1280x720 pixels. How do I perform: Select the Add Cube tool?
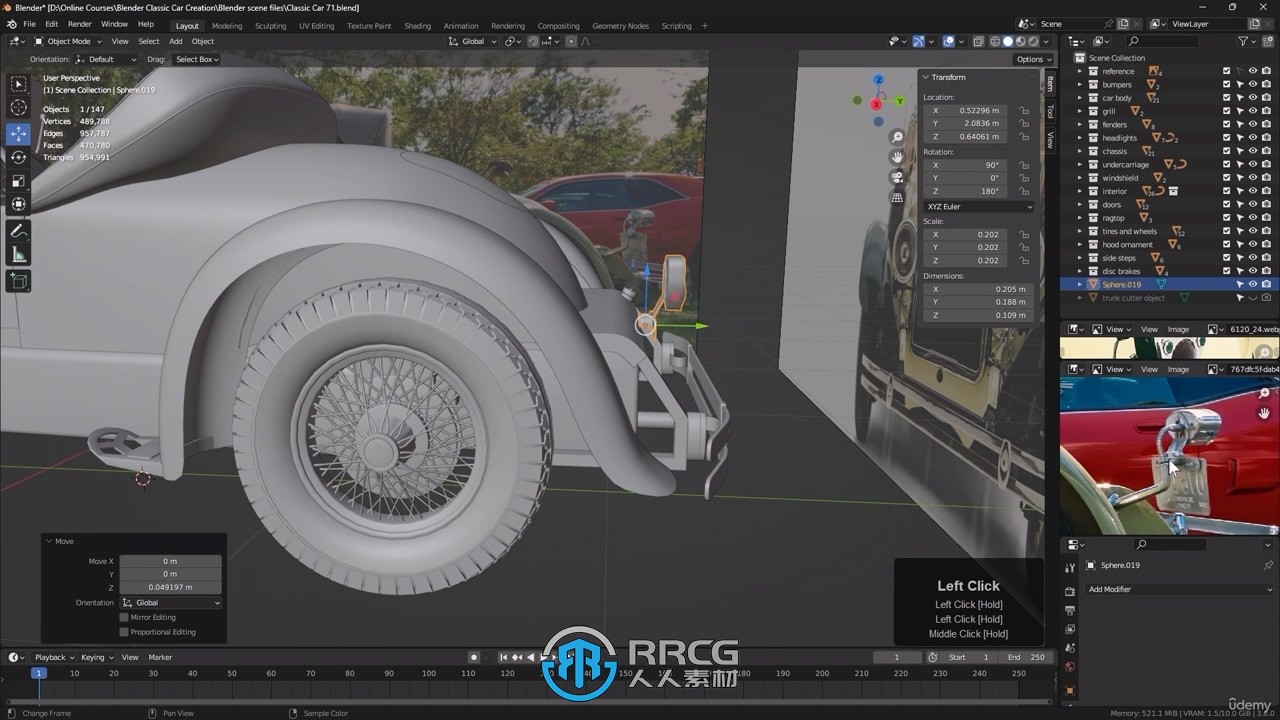pos(18,282)
